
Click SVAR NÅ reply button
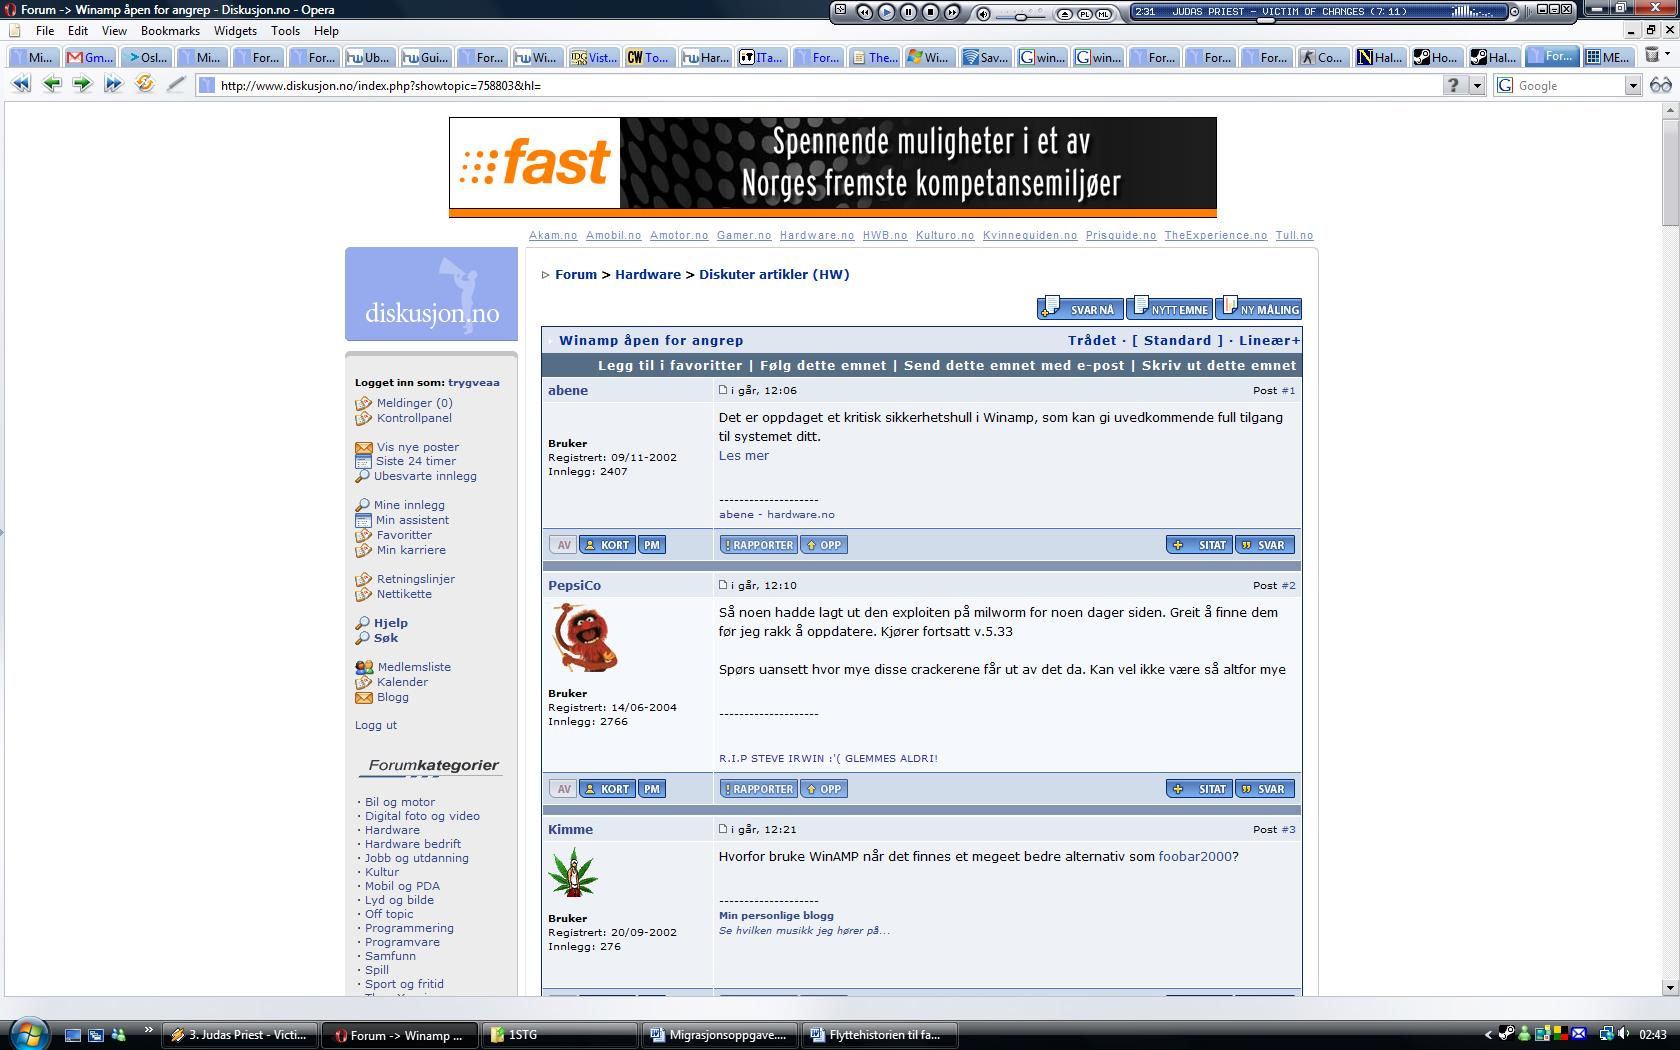pos(1079,308)
